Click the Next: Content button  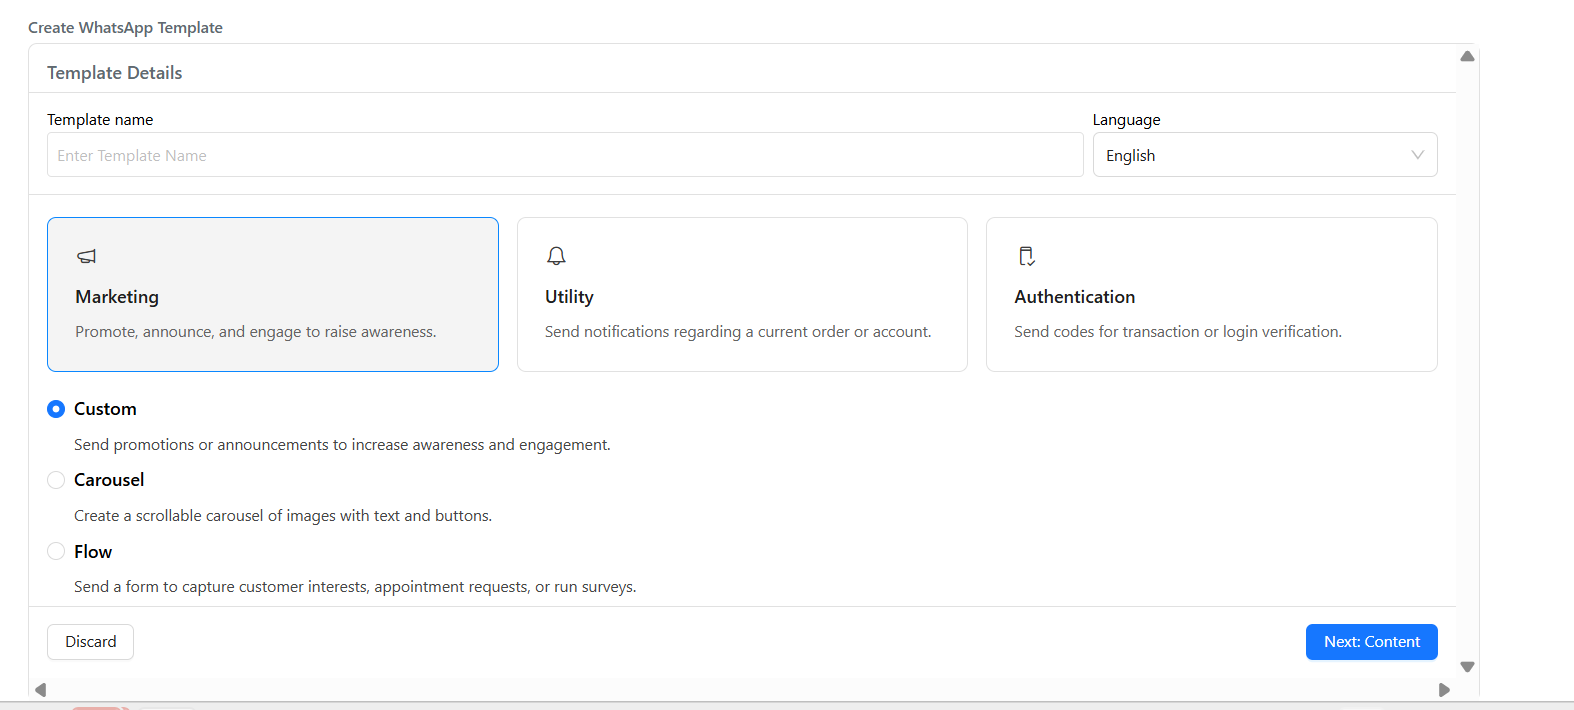point(1372,642)
